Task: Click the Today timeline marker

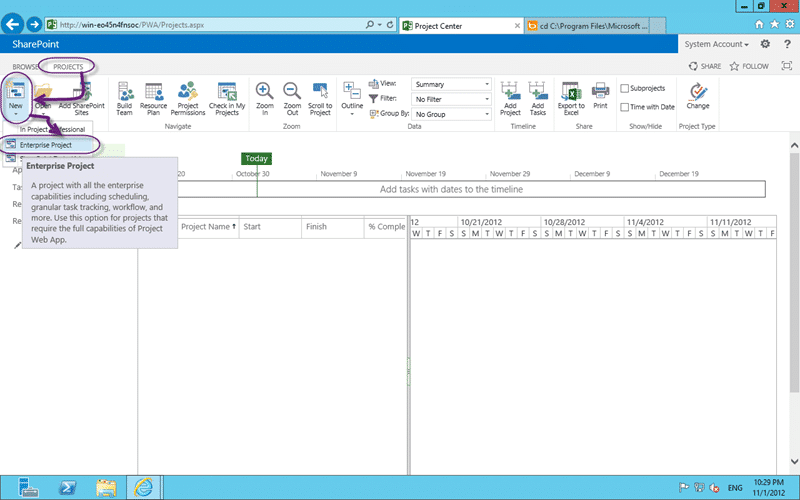Action: (256, 159)
